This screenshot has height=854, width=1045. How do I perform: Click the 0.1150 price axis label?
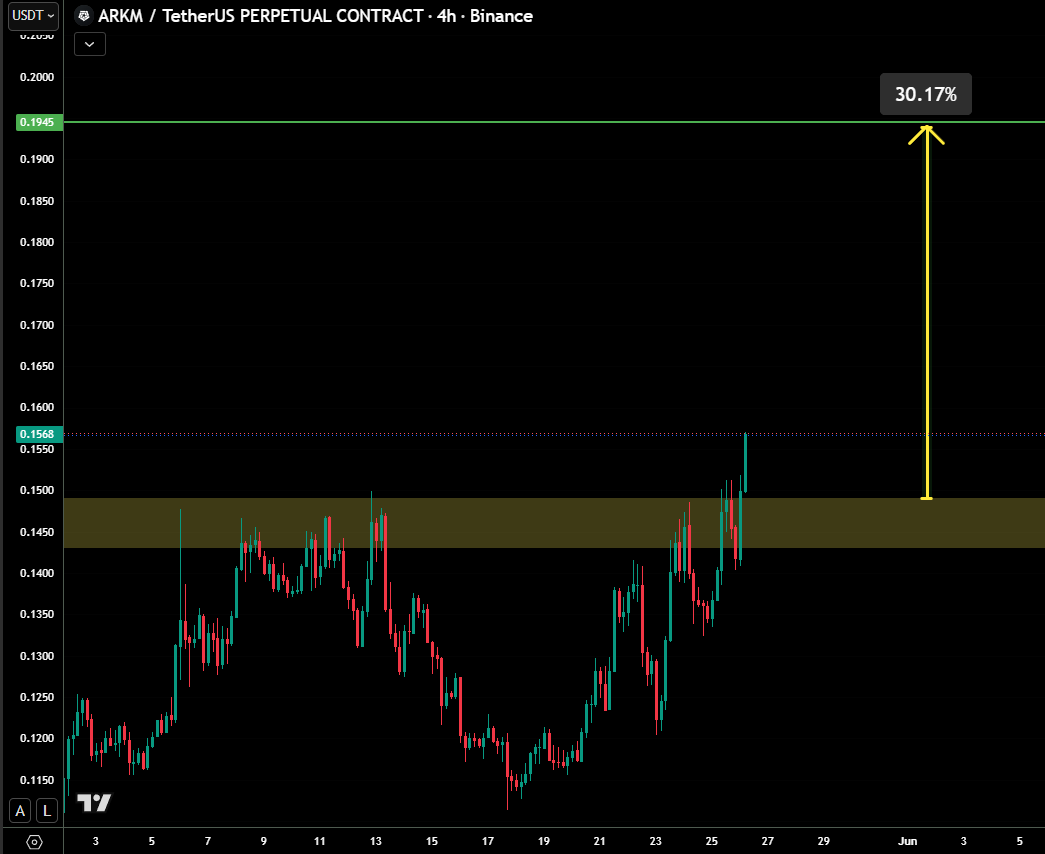(37, 780)
